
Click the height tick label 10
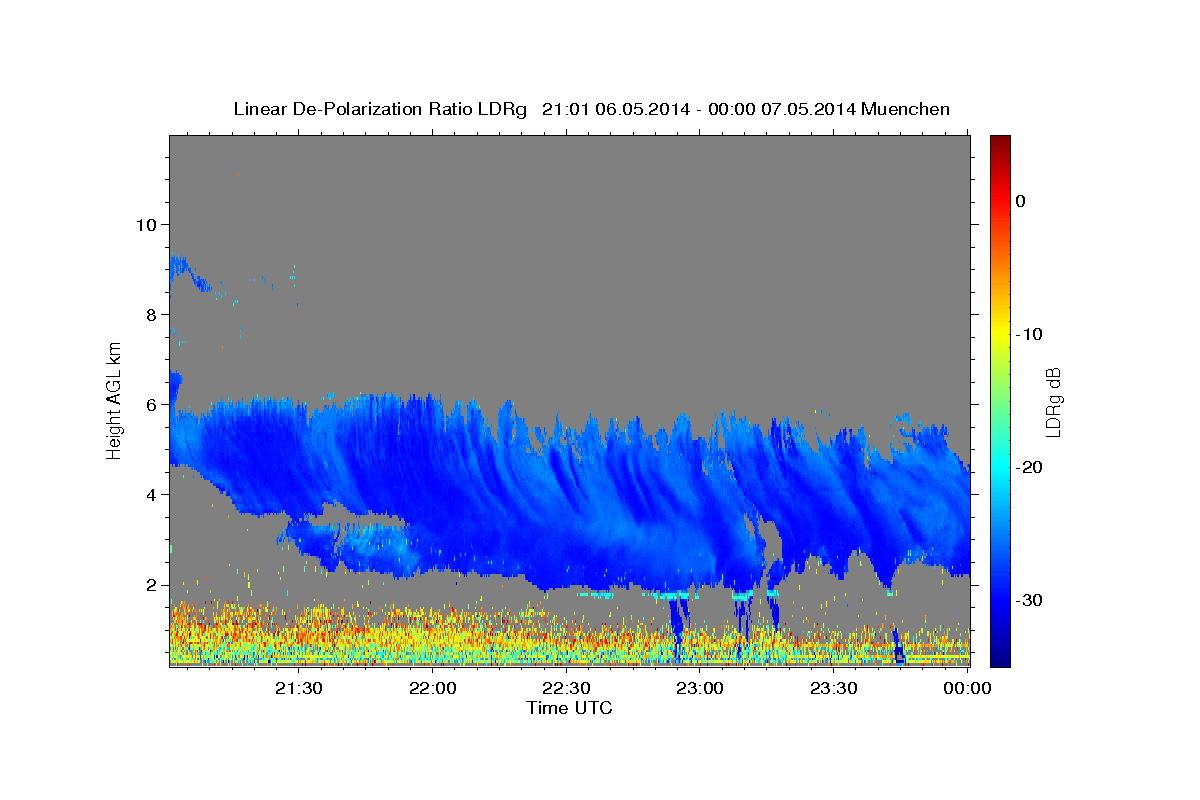click(x=145, y=224)
